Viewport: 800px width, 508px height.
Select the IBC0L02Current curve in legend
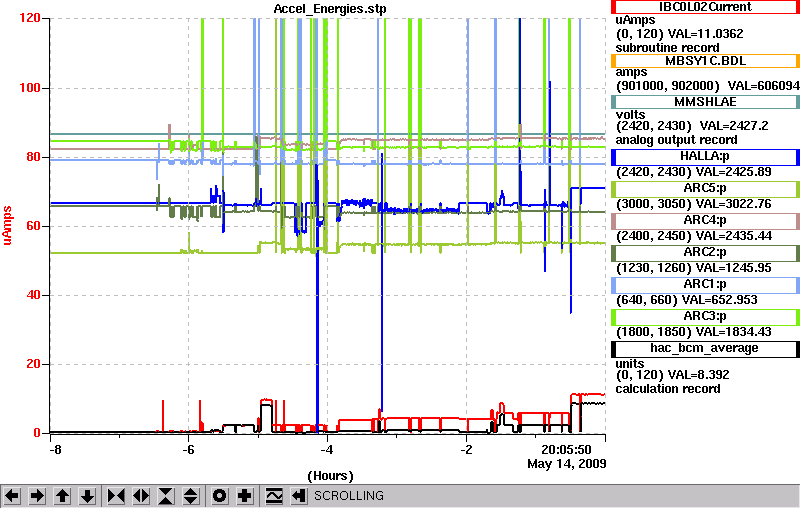click(x=705, y=7)
